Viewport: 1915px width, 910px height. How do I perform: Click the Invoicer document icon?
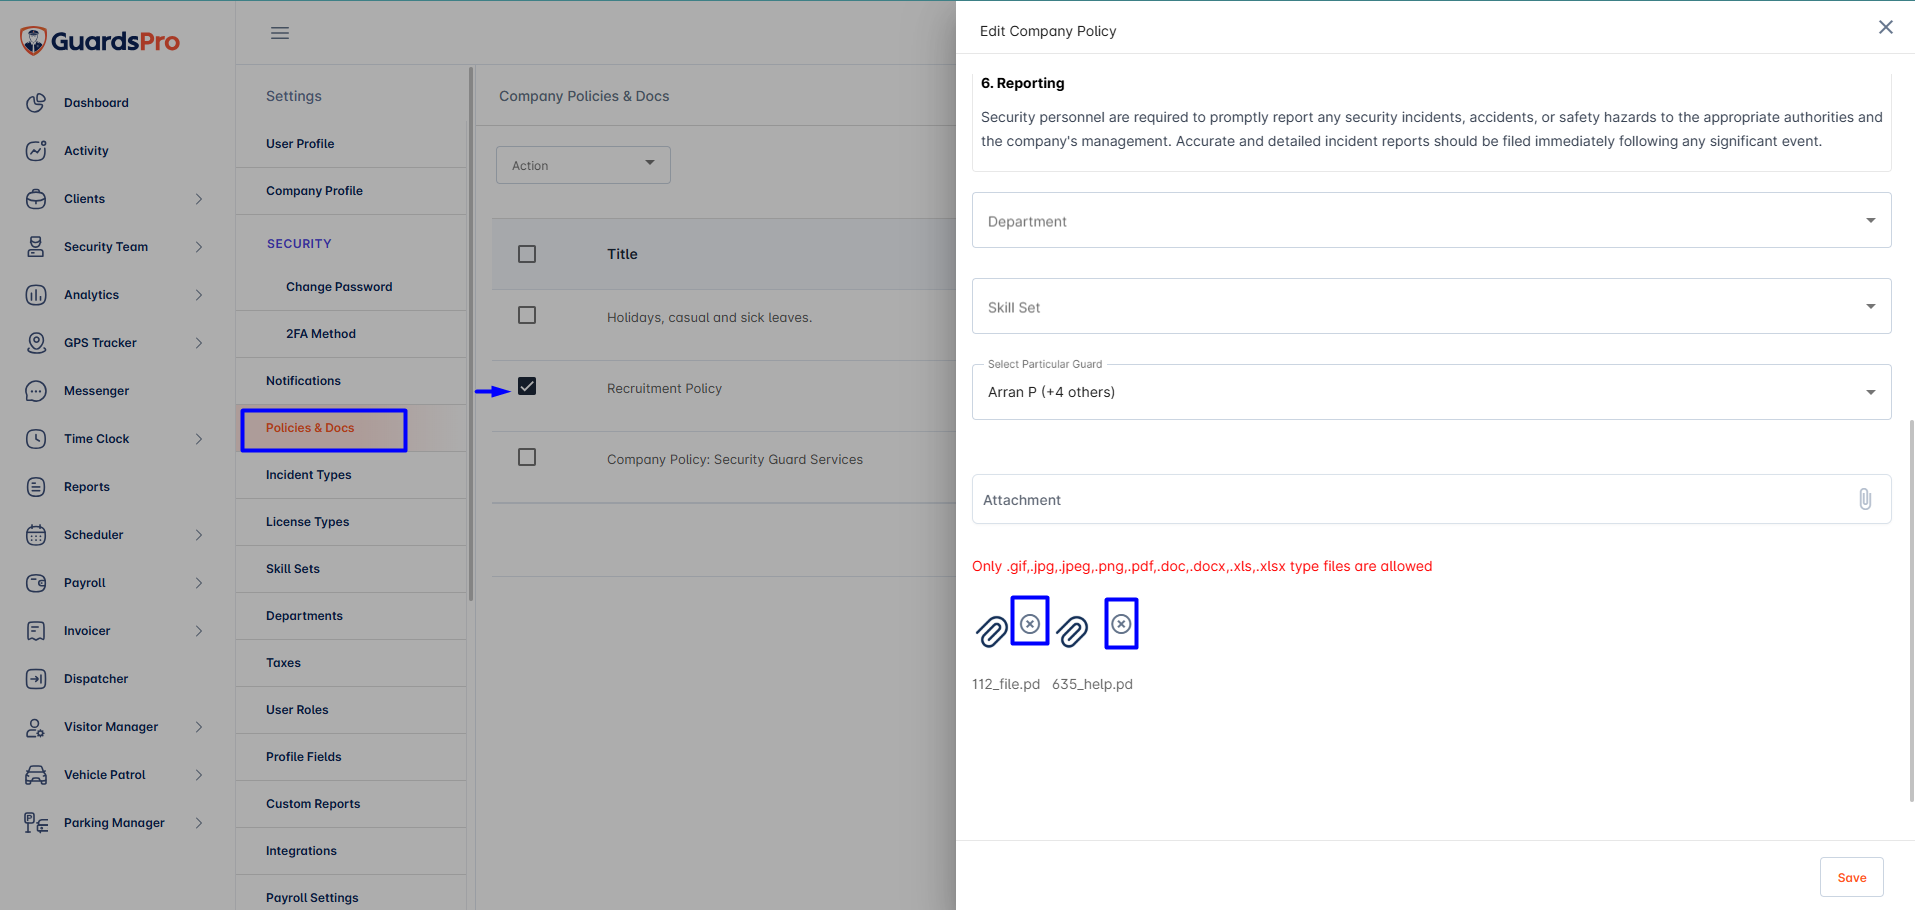click(36, 631)
